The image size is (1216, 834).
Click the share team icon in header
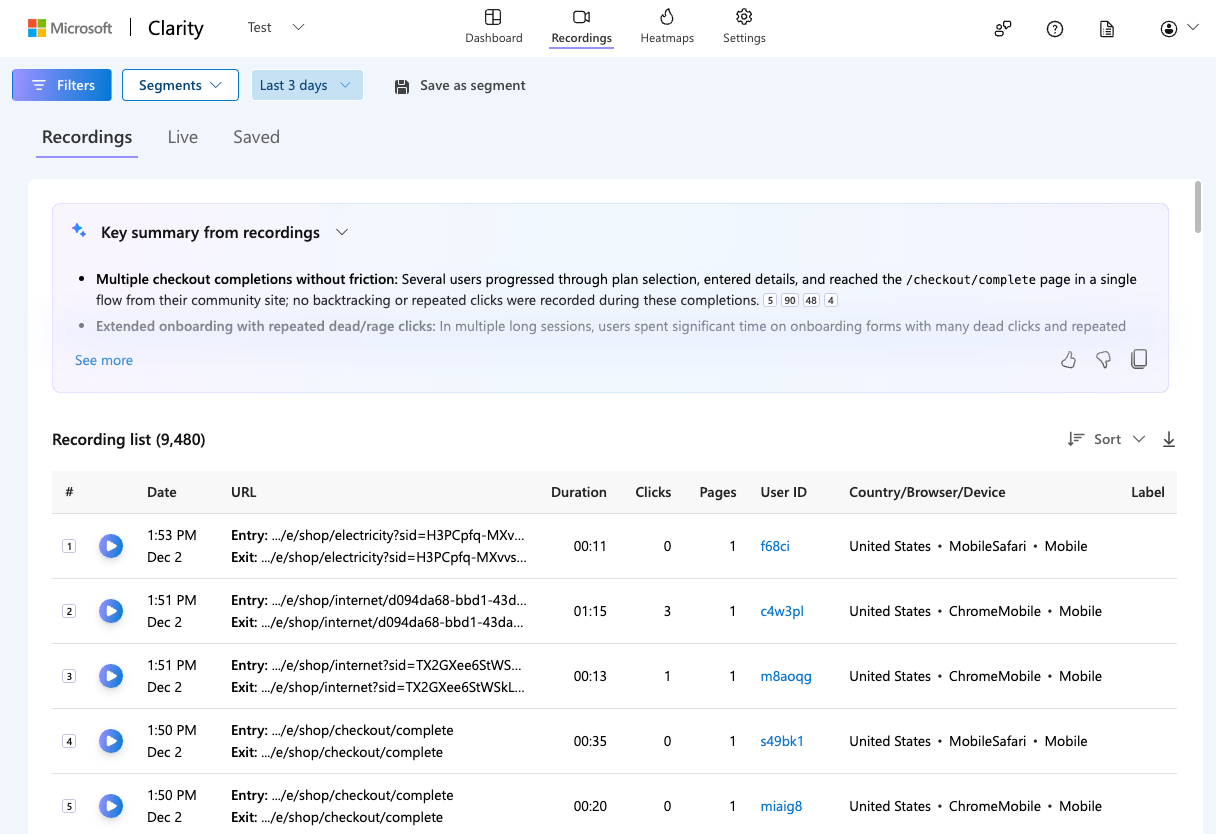point(1002,29)
